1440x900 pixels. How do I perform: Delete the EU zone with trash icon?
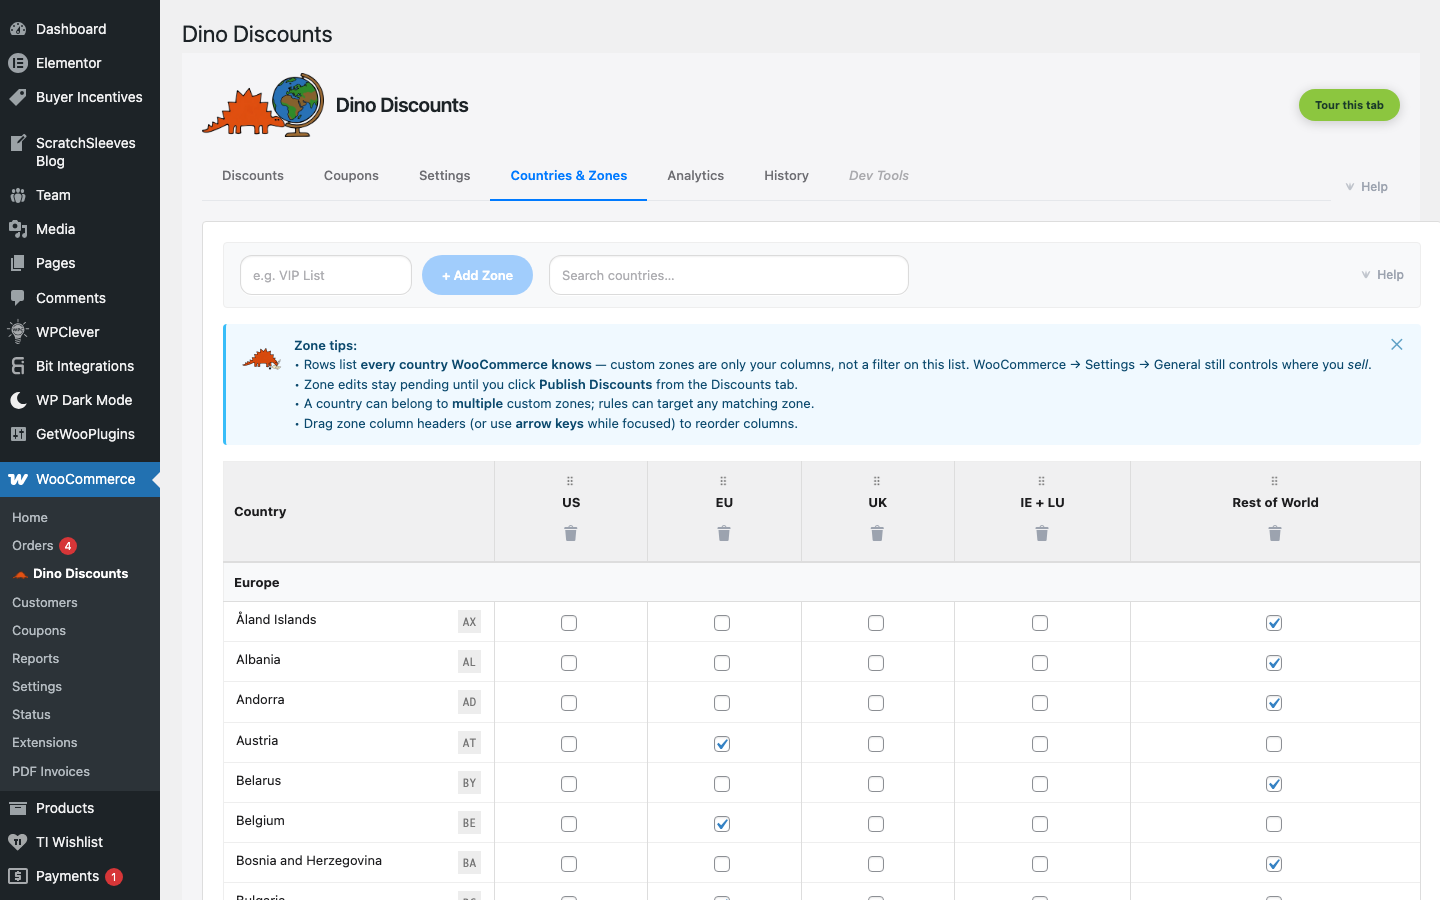click(x=724, y=533)
